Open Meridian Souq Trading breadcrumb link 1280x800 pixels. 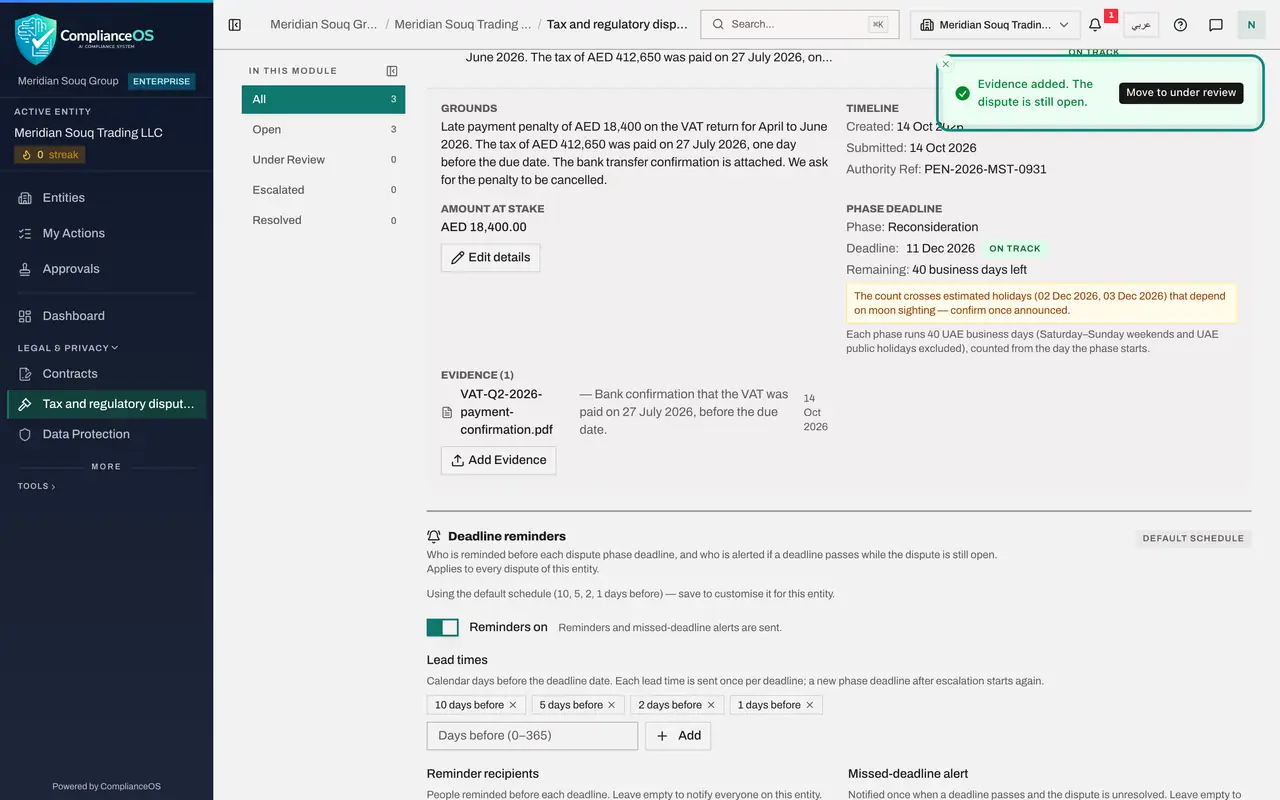463,24
